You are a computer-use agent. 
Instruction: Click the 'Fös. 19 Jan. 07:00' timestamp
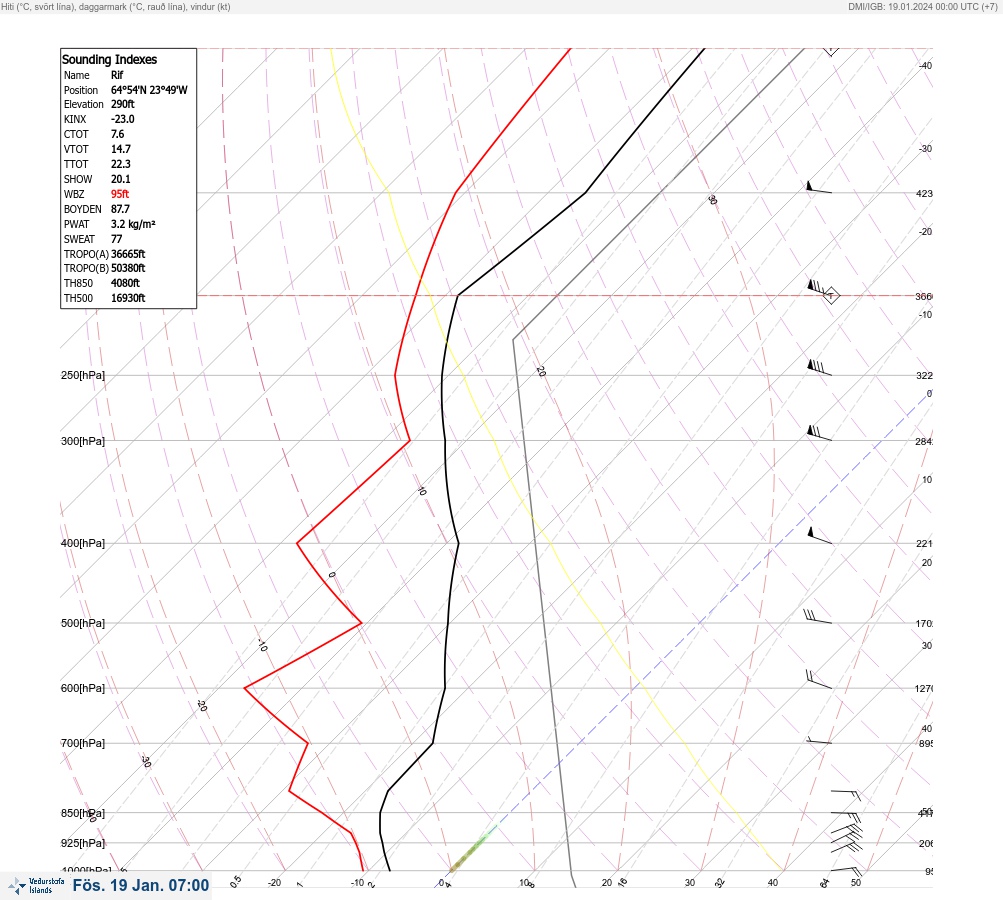pos(141,885)
